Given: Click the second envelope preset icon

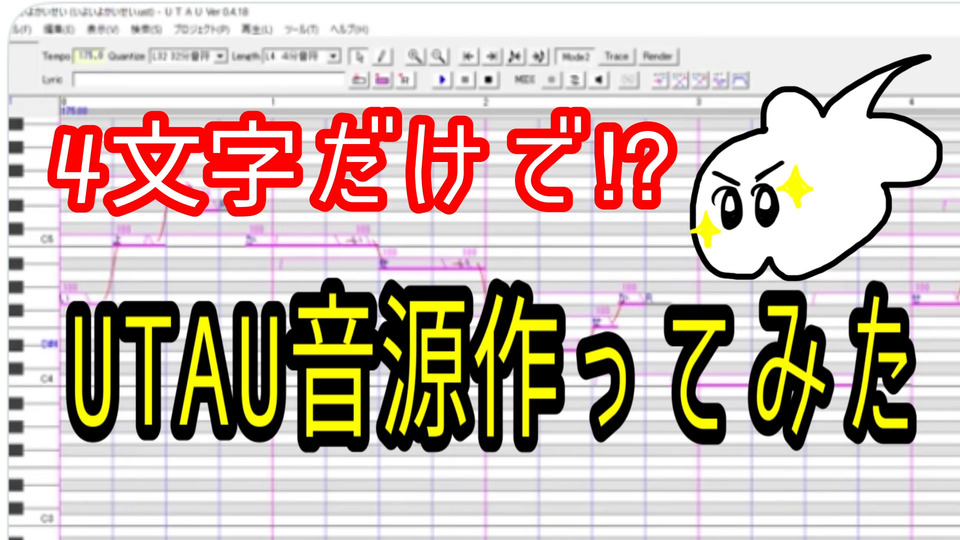Looking at the screenshot, I should [680, 80].
